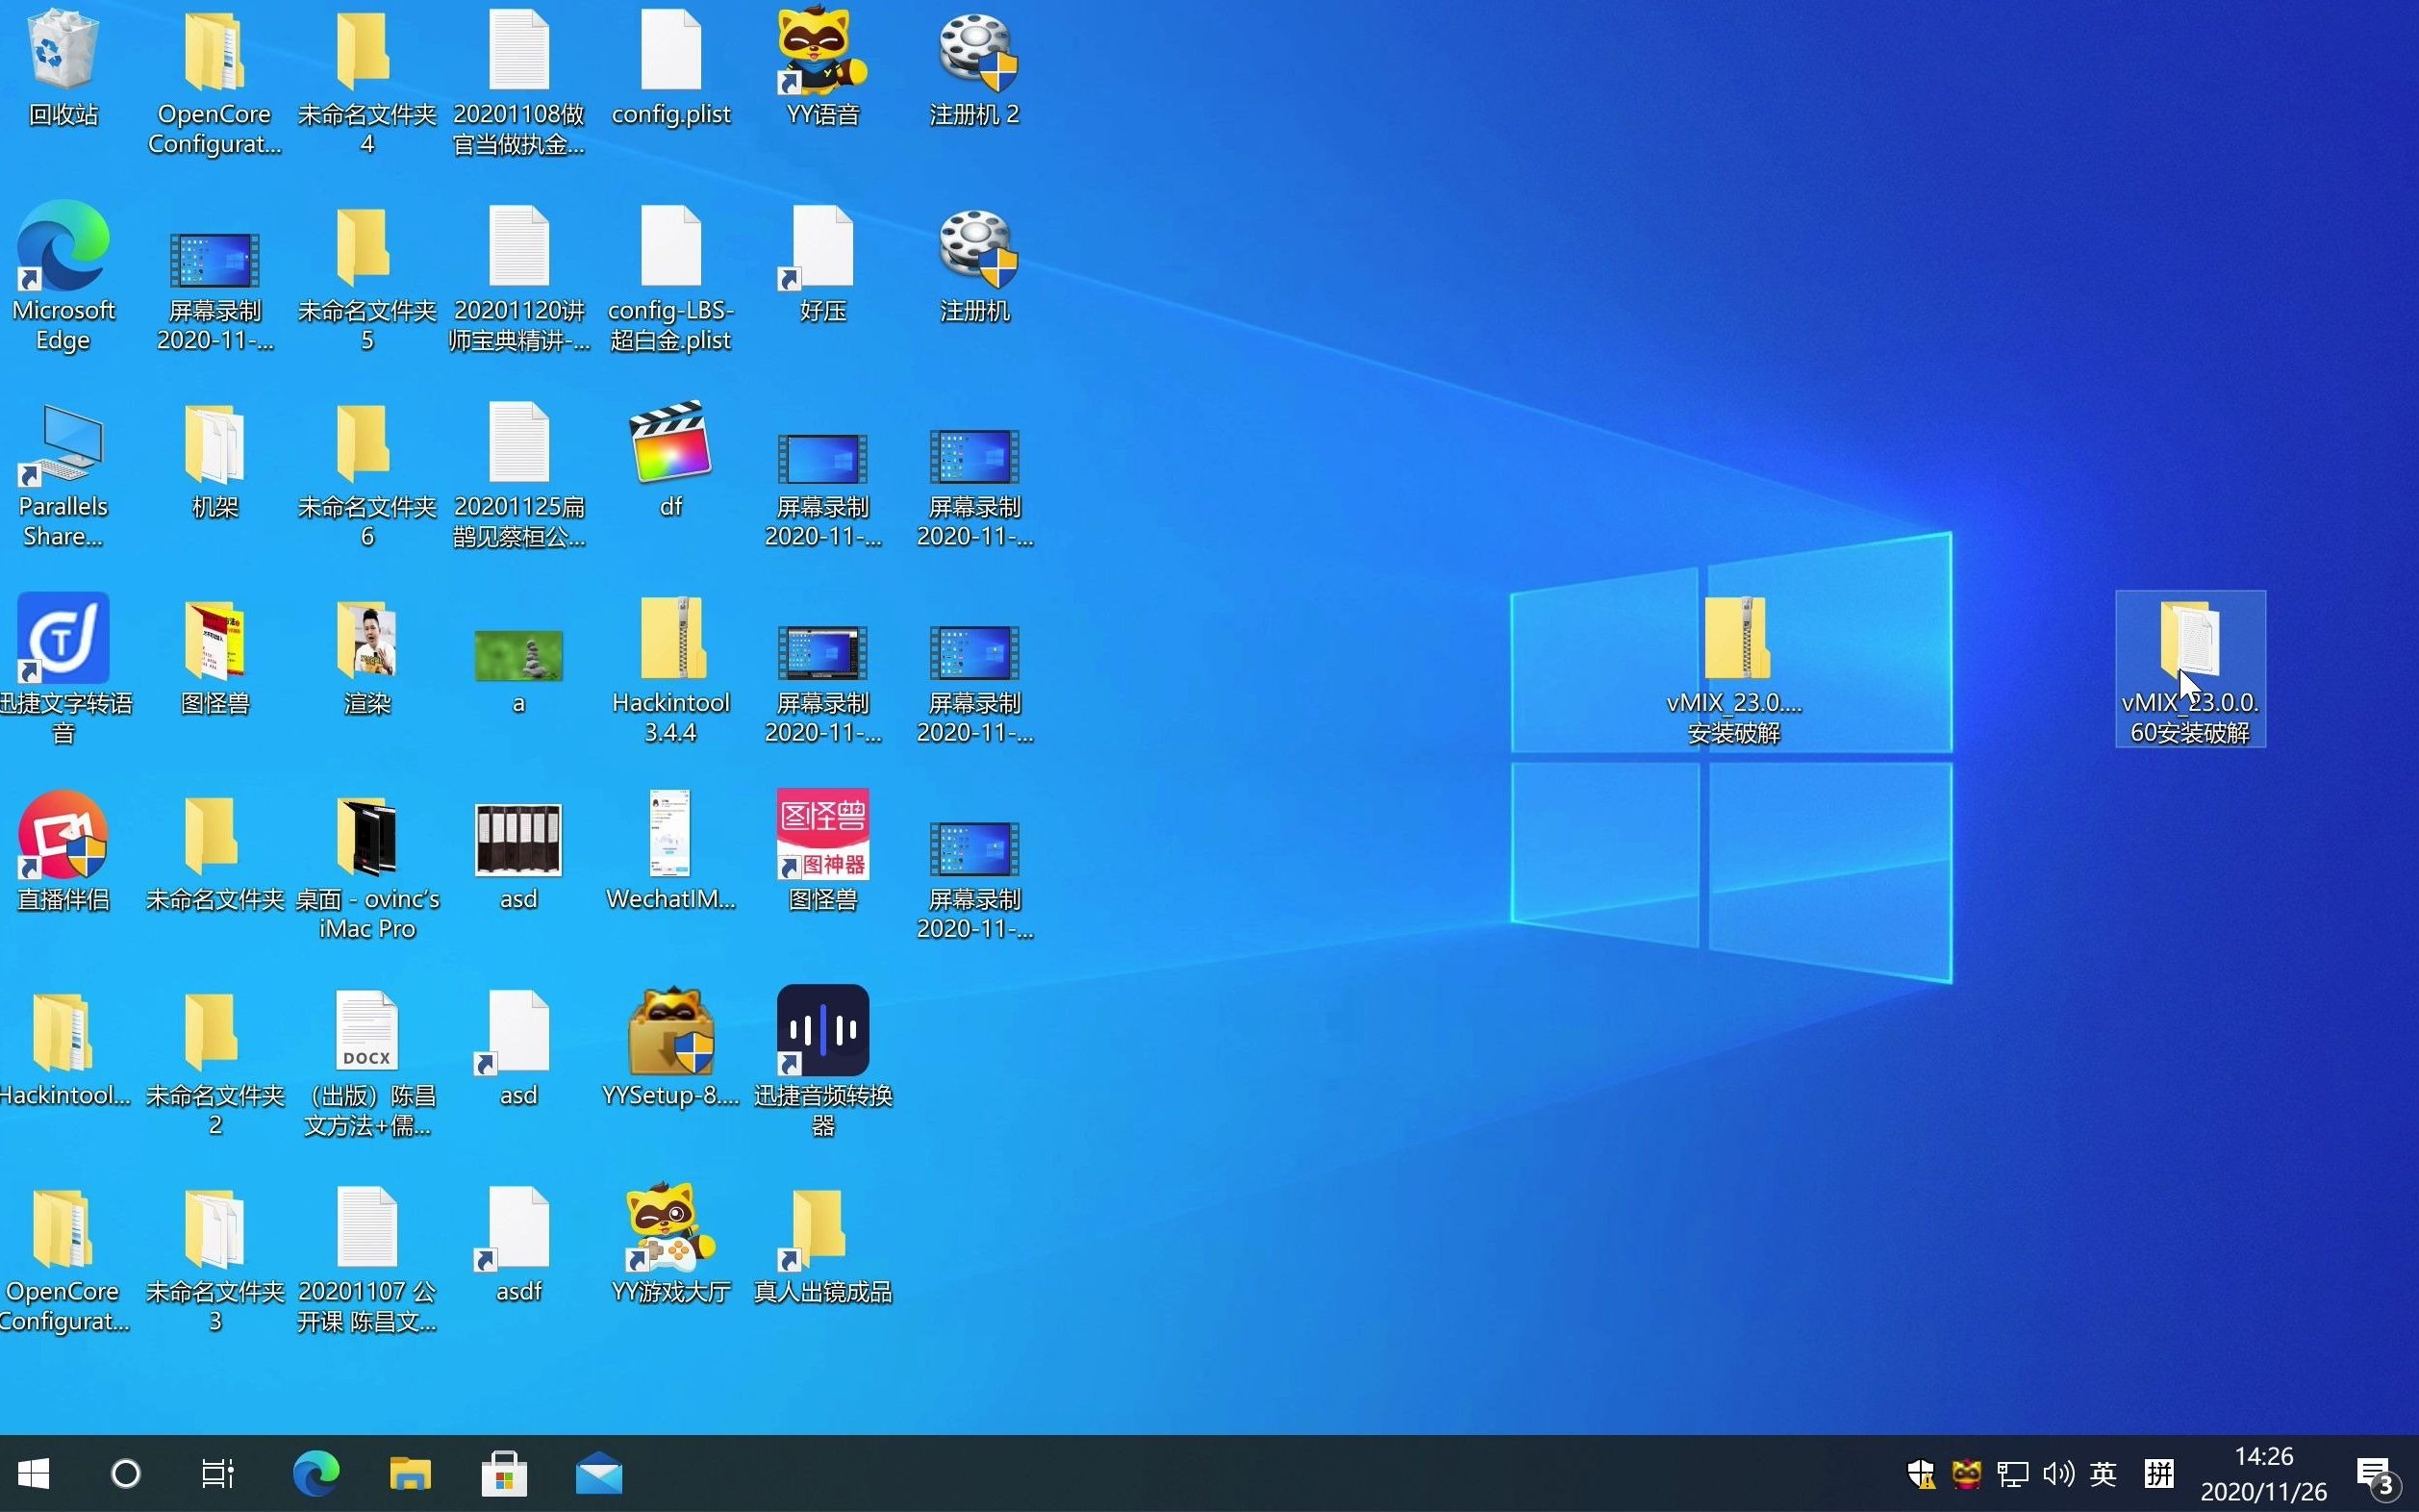Select the 直播伴侣 shortcut icon
This screenshot has width=2419, height=1512.
(63, 836)
